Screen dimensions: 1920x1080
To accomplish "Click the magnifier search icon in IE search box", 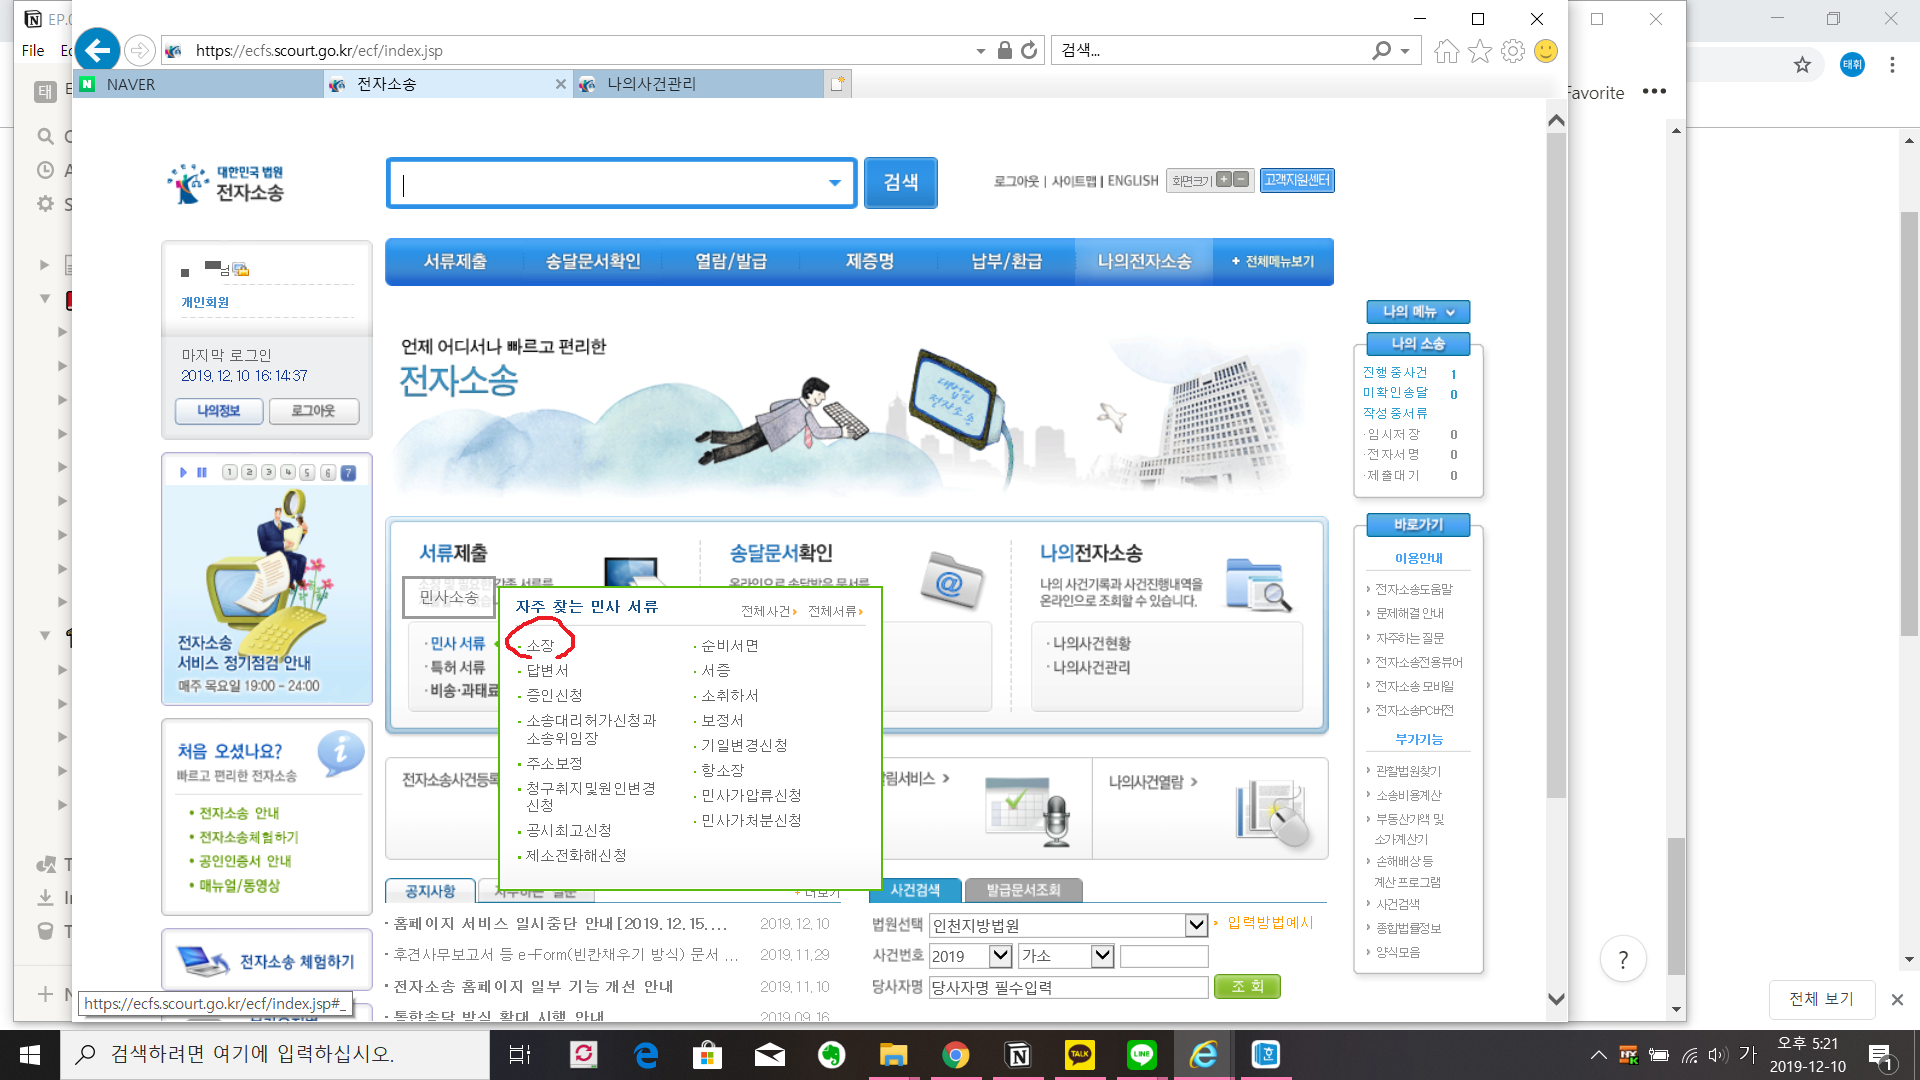I will tap(1381, 50).
